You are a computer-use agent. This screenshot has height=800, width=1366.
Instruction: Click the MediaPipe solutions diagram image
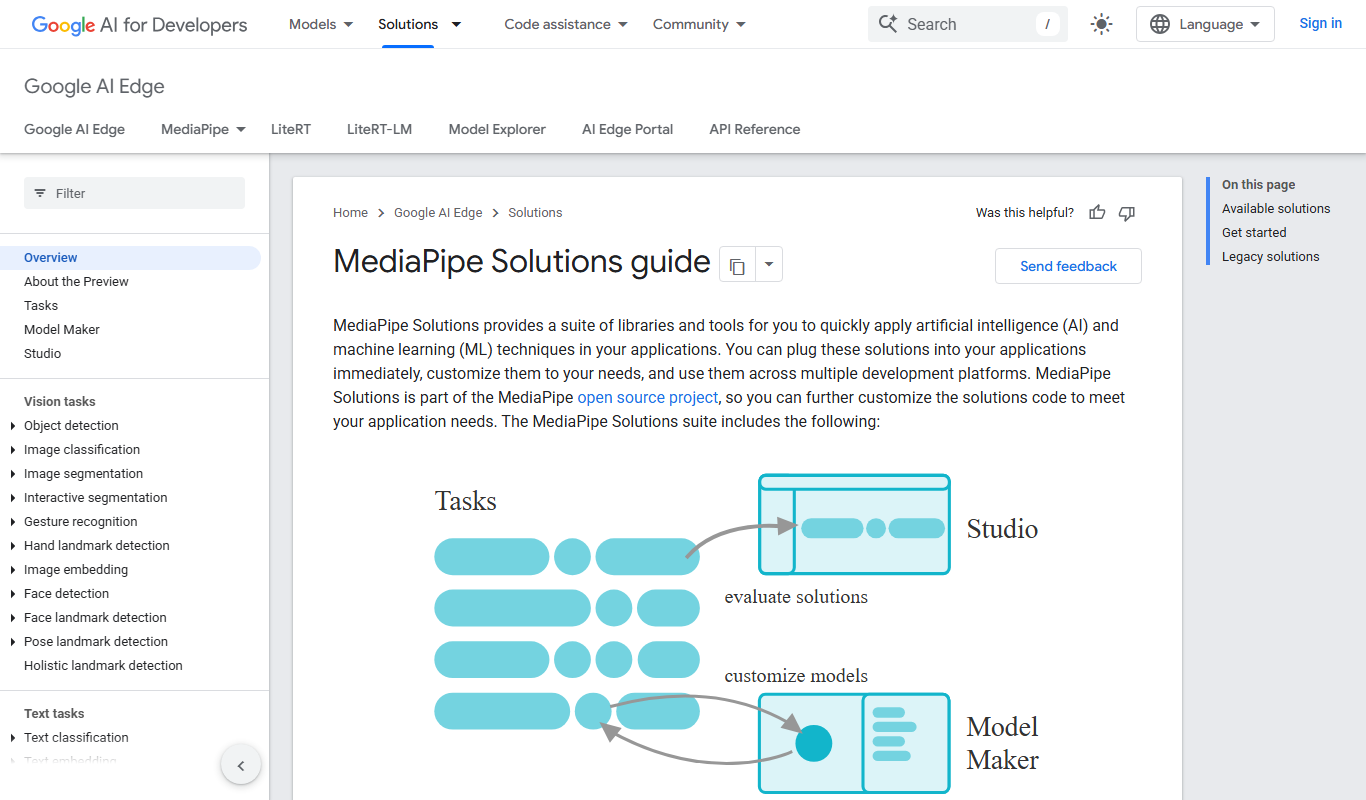pyautogui.click(x=737, y=634)
